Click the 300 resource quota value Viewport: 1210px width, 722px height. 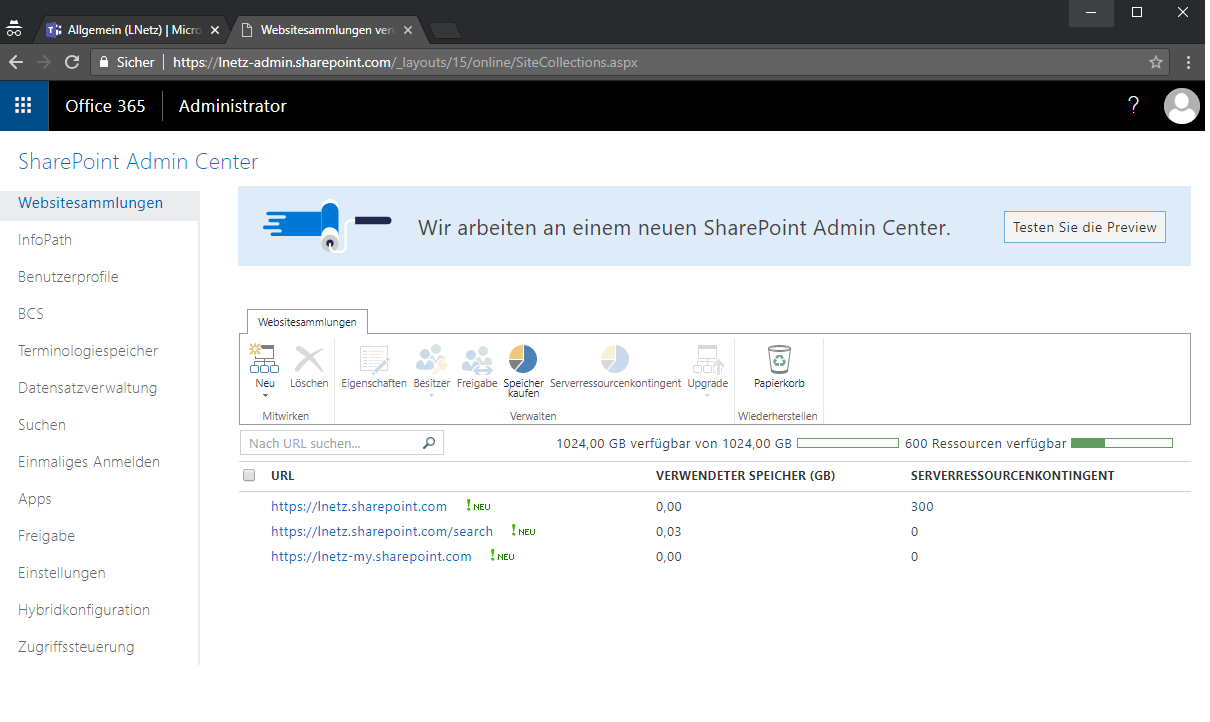click(x=922, y=507)
